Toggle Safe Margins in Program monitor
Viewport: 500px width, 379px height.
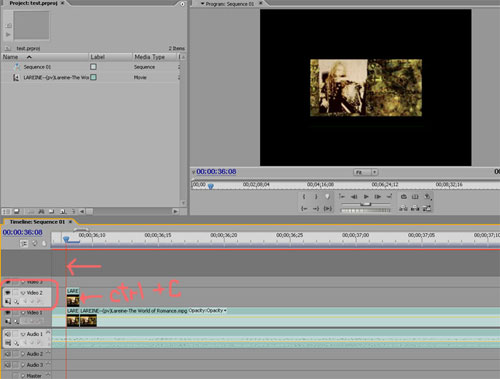(415, 197)
